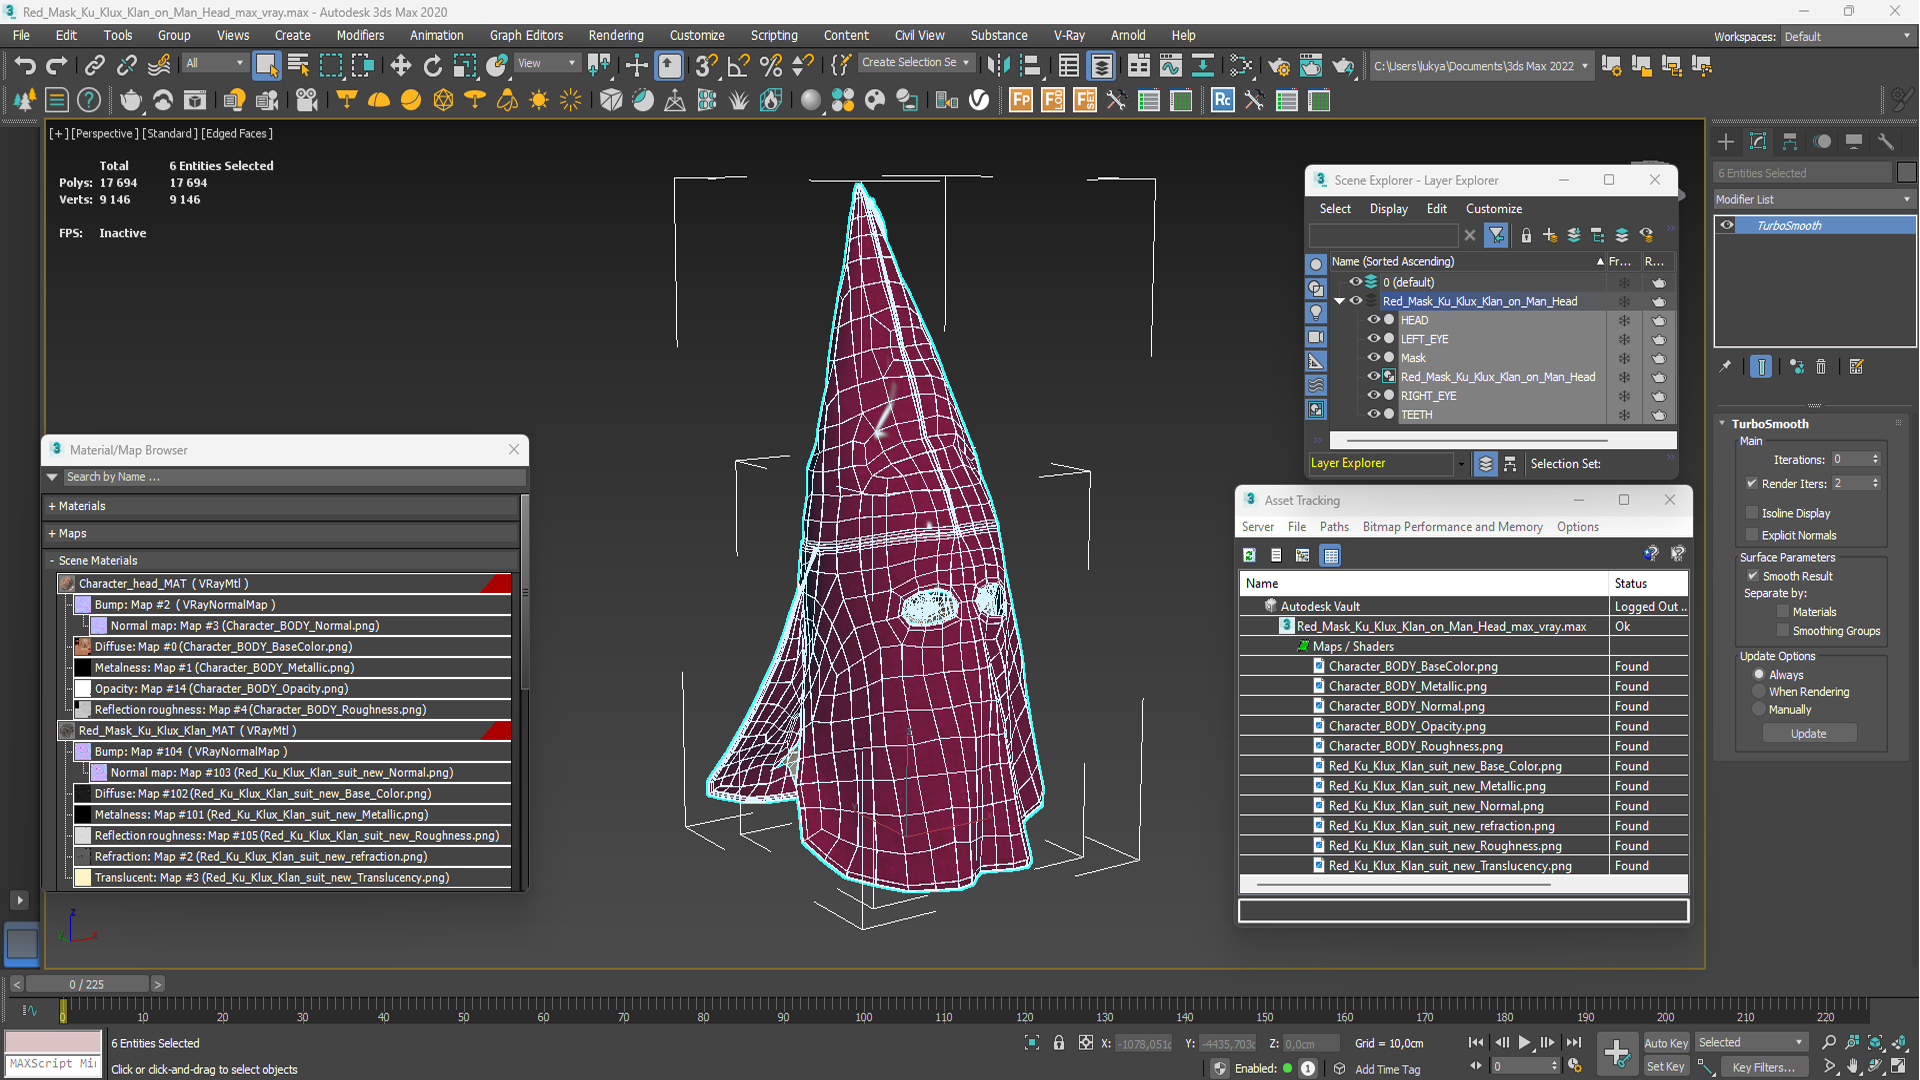The width and height of the screenshot is (1920, 1080).
Task: Click the large plus Set Keys button
Action: click(x=1617, y=1053)
